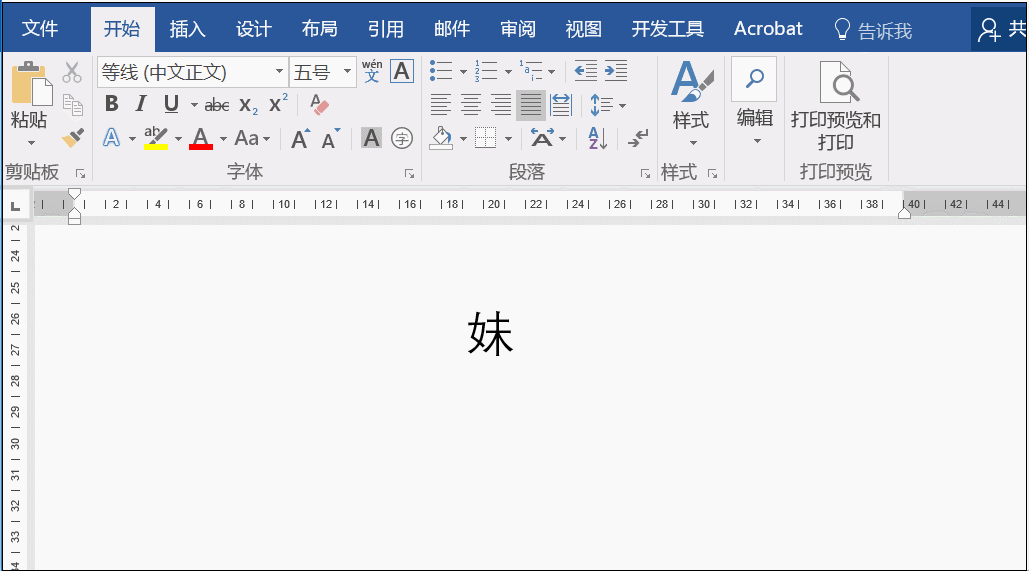Image resolution: width=1029 pixels, height=571 pixels.
Task: Center align text
Action: coord(471,104)
